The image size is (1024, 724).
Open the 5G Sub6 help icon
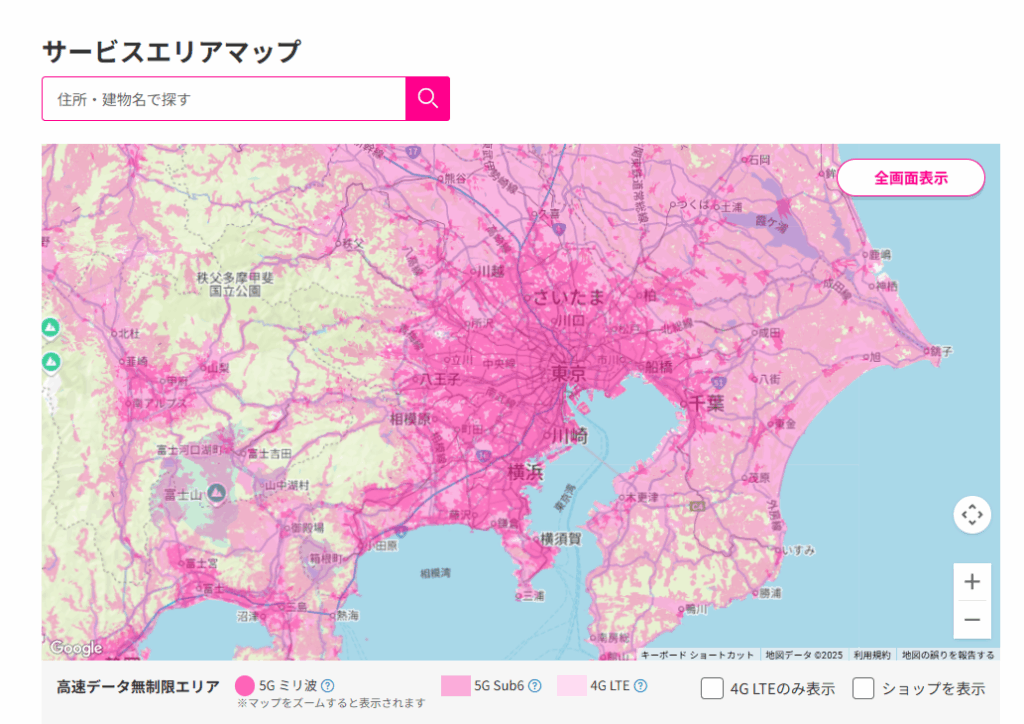point(536,686)
